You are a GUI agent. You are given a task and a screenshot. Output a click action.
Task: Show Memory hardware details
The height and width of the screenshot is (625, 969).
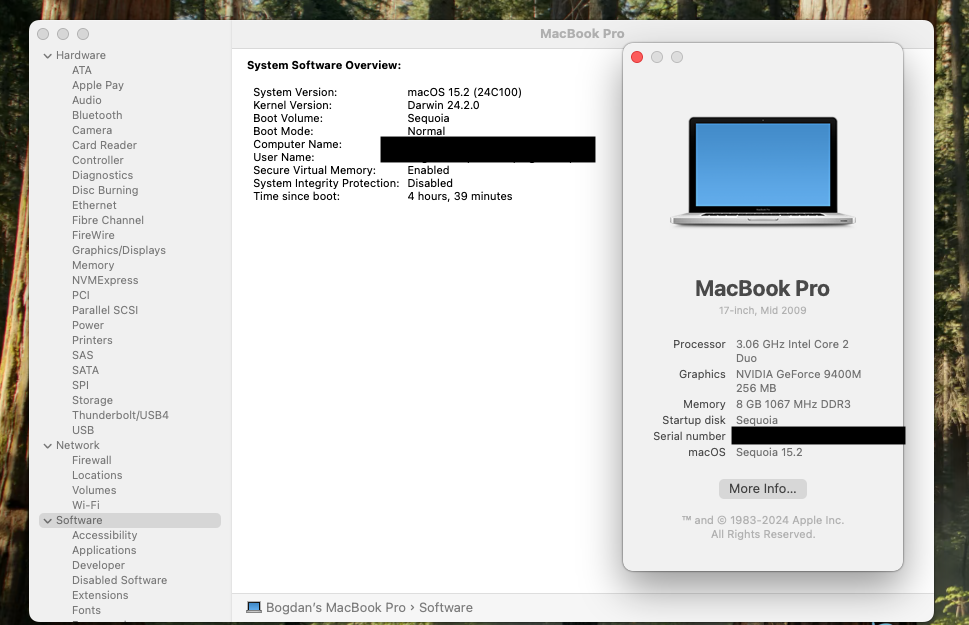(x=93, y=265)
